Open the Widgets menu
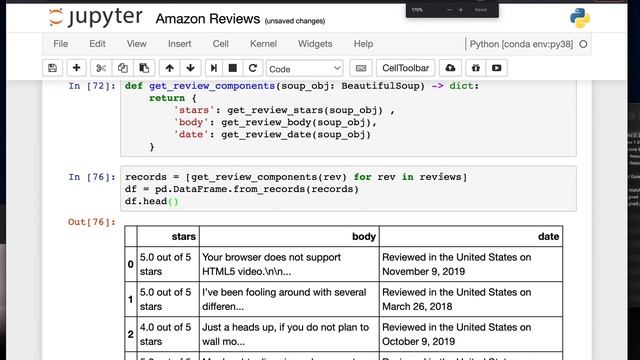This screenshot has width=640, height=360. (315, 44)
